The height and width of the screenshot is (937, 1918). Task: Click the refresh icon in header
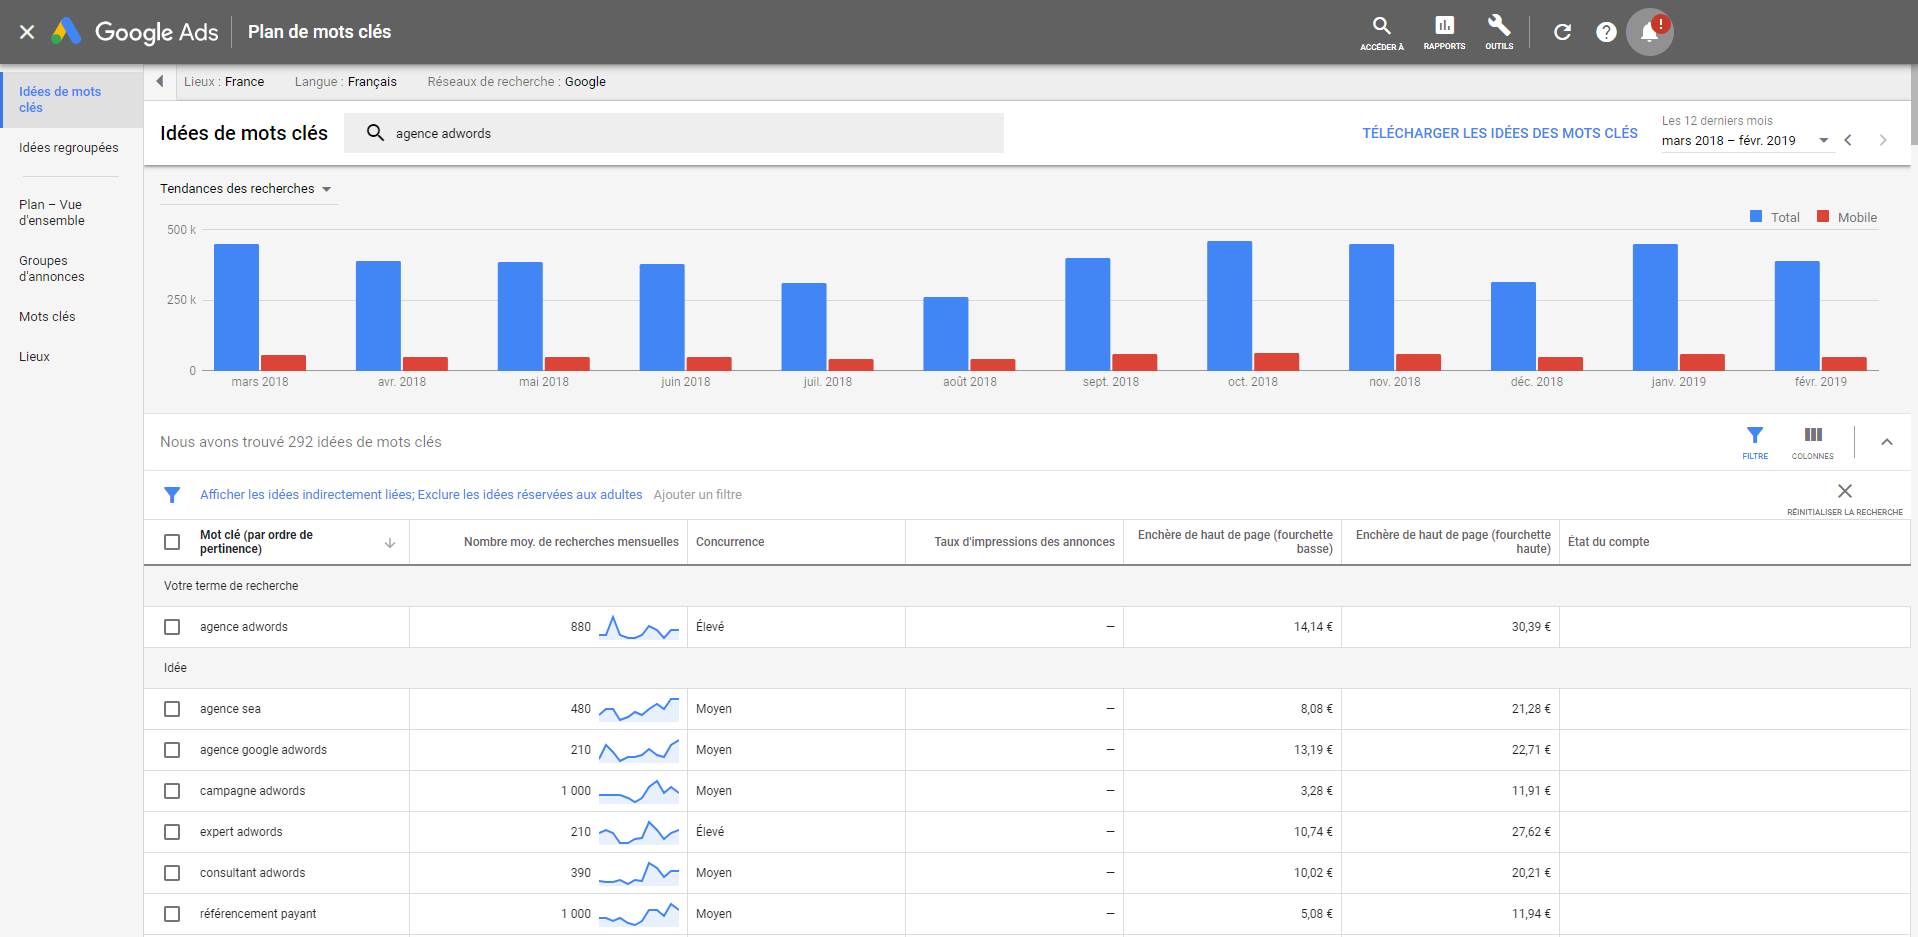[x=1562, y=32]
